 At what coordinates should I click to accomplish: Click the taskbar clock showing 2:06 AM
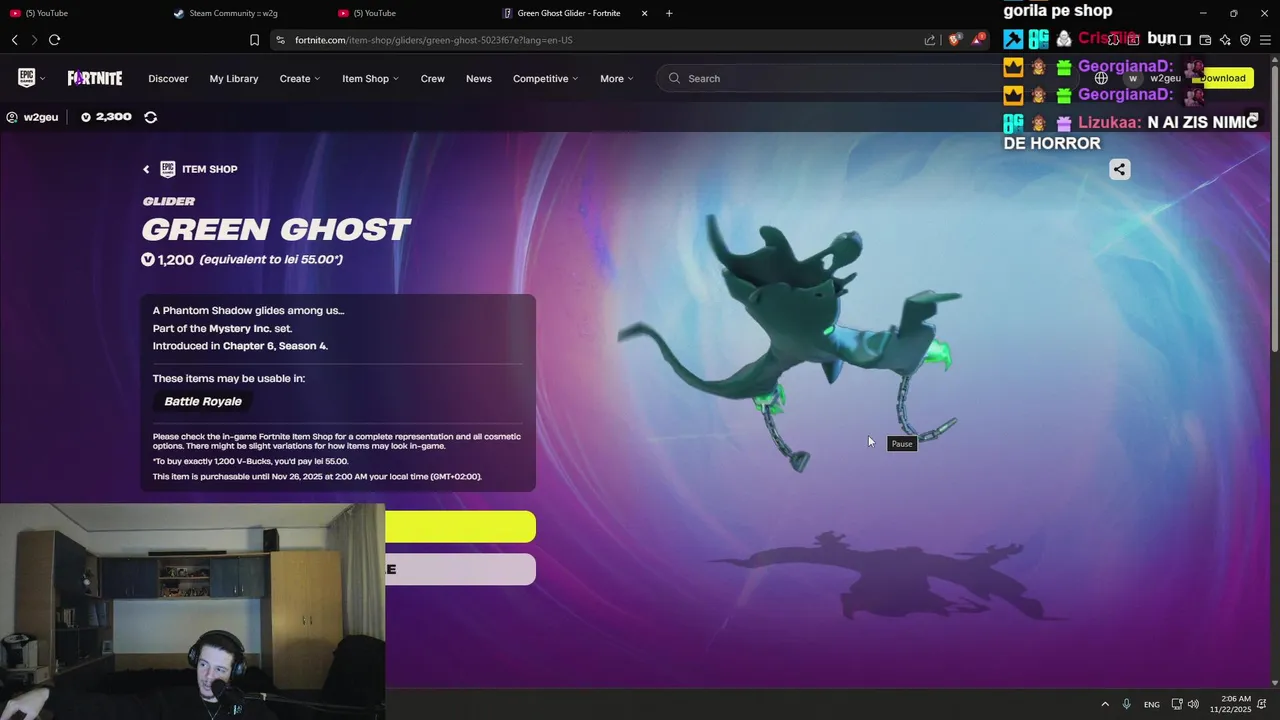[1231, 704]
